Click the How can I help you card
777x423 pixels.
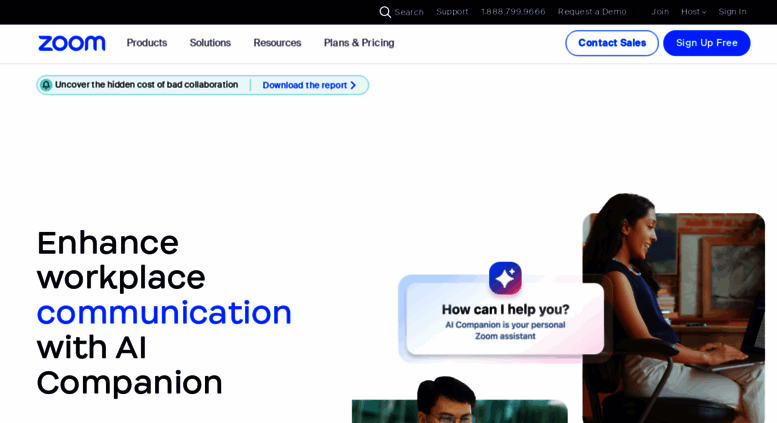pos(505,318)
